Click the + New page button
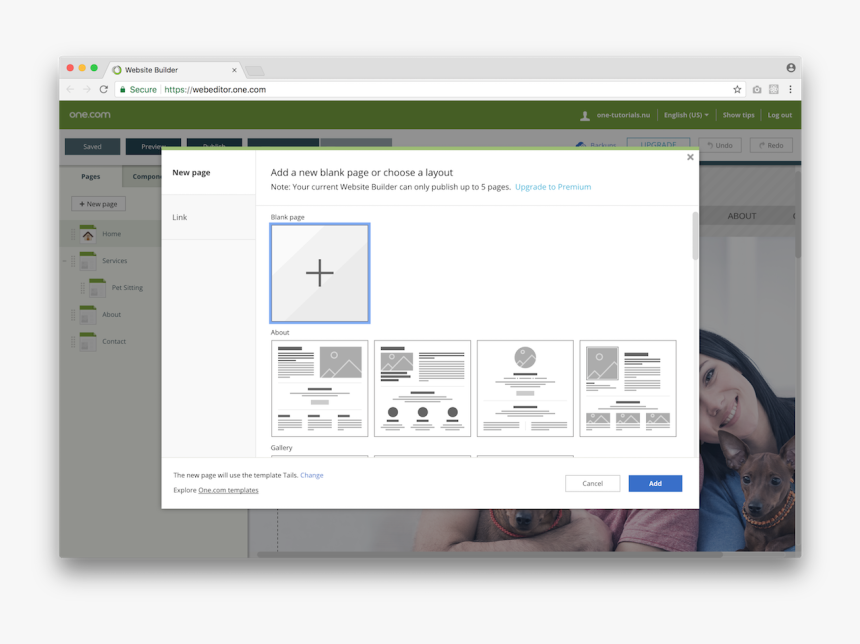The height and width of the screenshot is (644, 860). (x=98, y=204)
